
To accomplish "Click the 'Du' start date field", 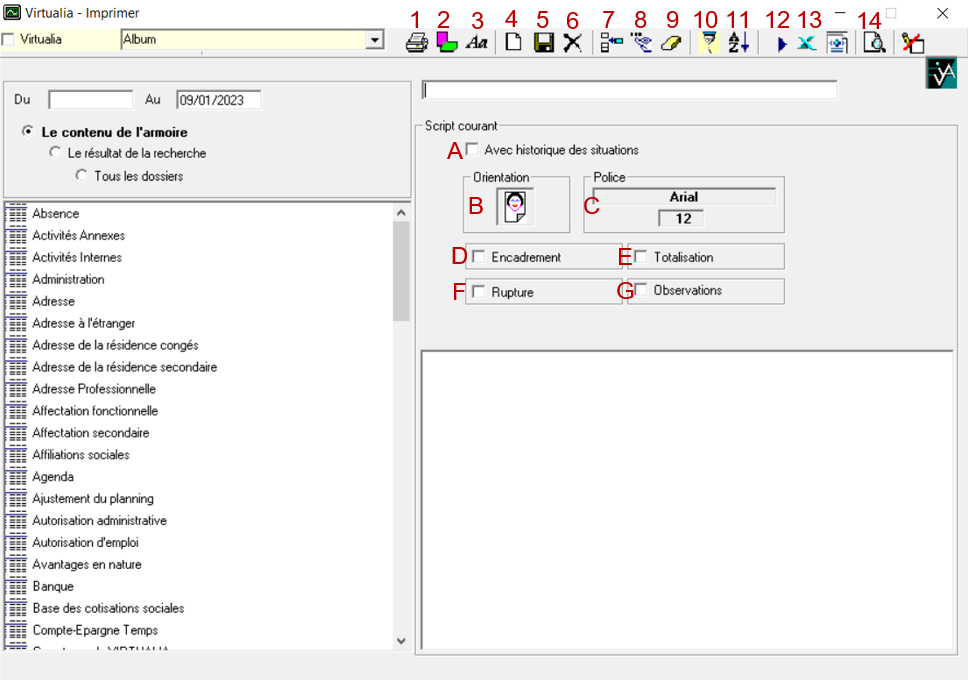I will coord(90,100).
